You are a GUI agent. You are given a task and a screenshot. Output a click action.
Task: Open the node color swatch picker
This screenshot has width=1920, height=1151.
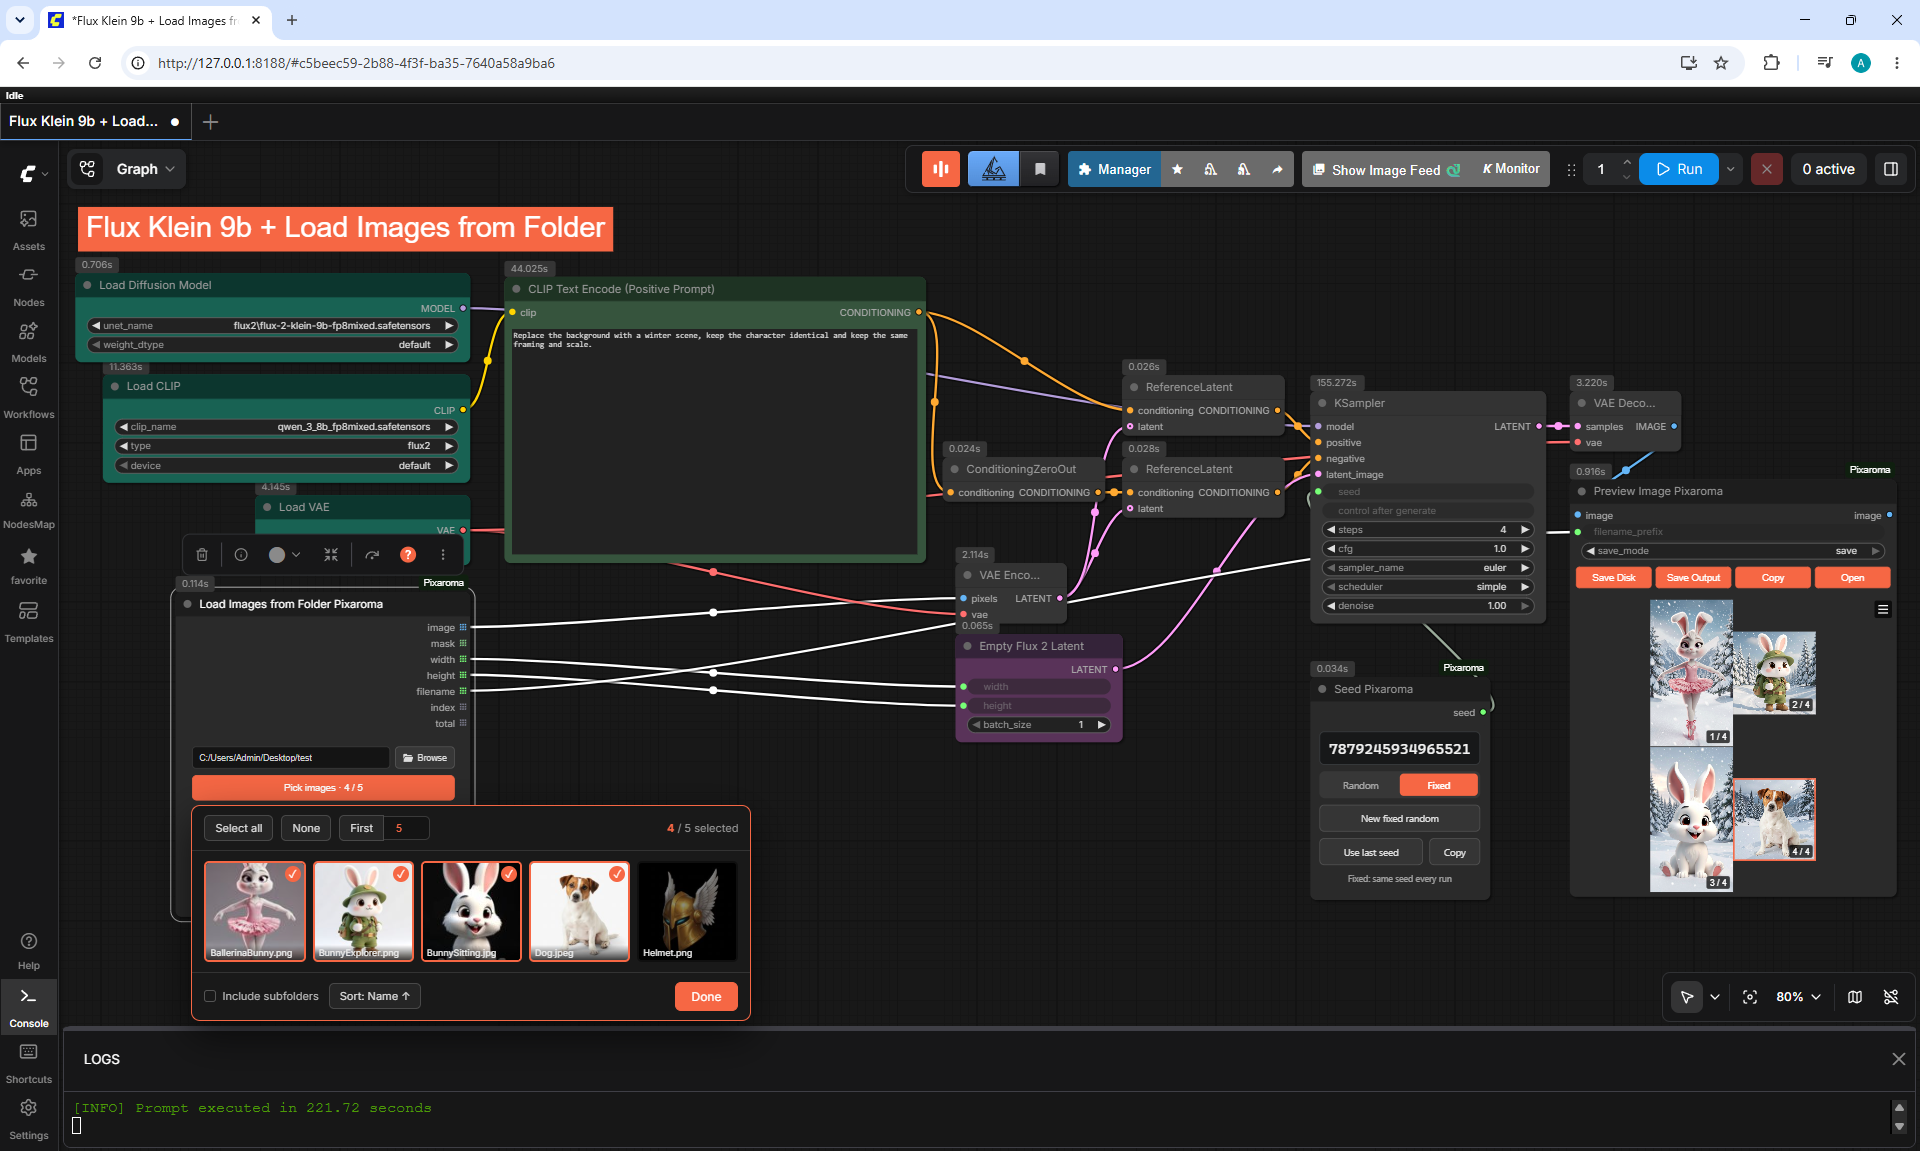click(284, 554)
